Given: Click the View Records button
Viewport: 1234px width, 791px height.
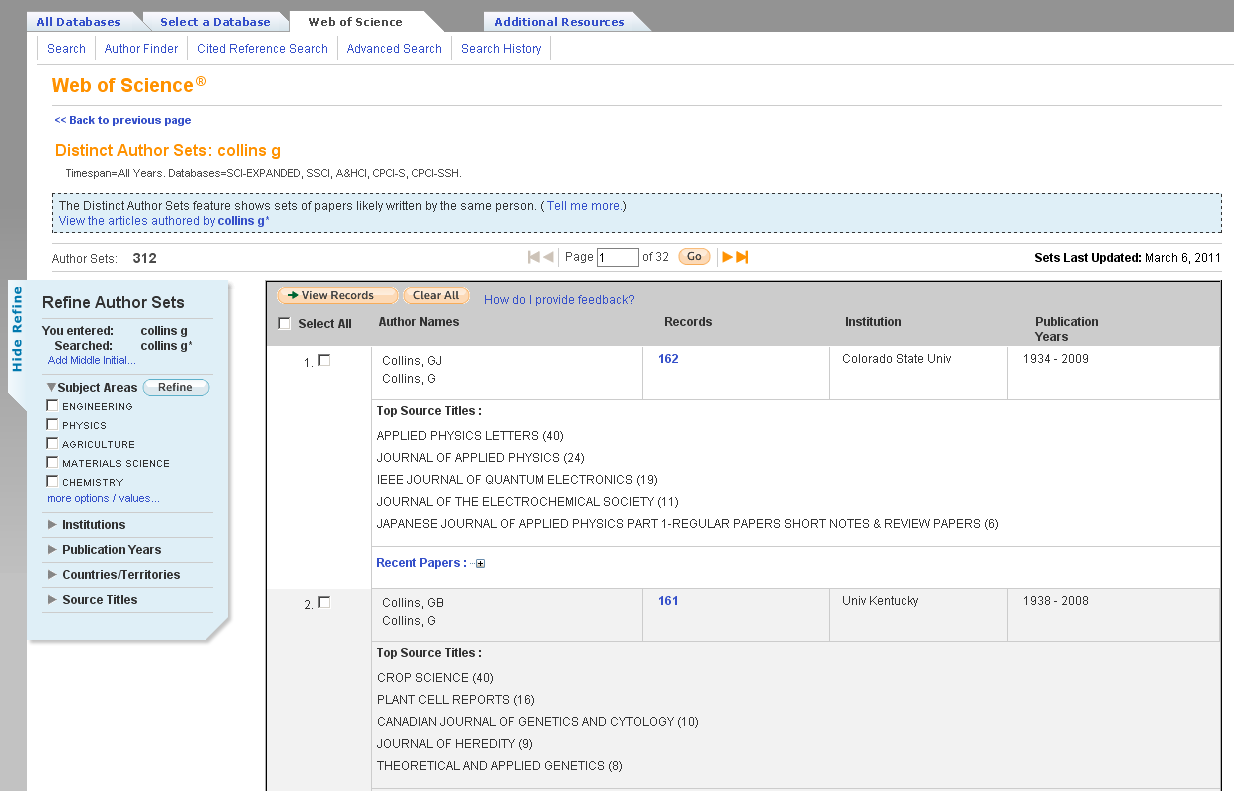Looking at the screenshot, I should pyautogui.click(x=337, y=296).
